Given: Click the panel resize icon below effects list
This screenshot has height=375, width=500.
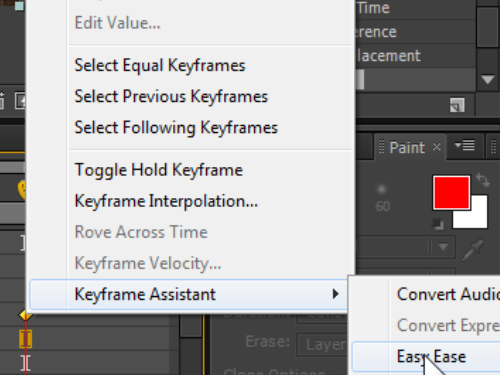Looking at the screenshot, I should [x=457, y=105].
